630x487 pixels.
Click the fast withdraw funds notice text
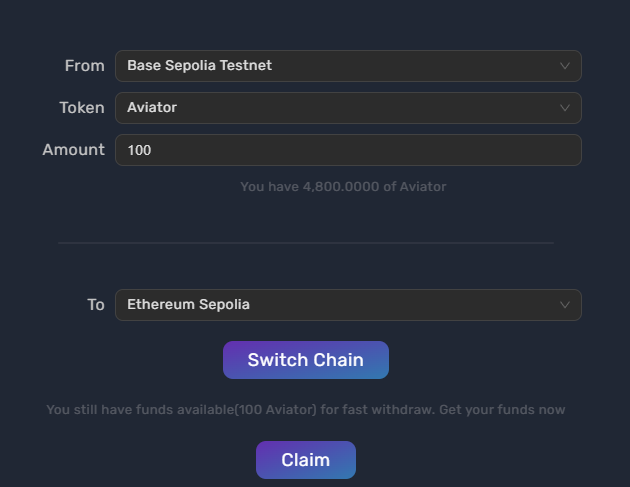pyautogui.click(x=305, y=410)
